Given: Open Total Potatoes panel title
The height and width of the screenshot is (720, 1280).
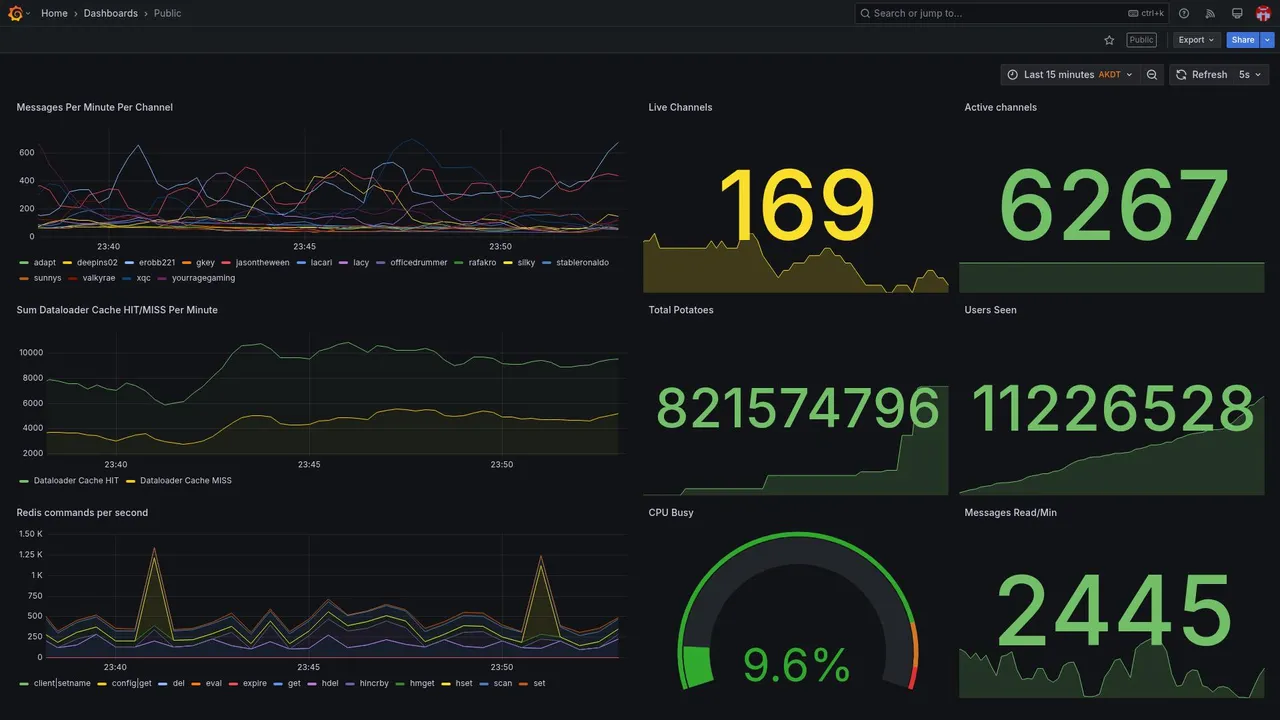Looking at the screenshot, I should point(681,310).
